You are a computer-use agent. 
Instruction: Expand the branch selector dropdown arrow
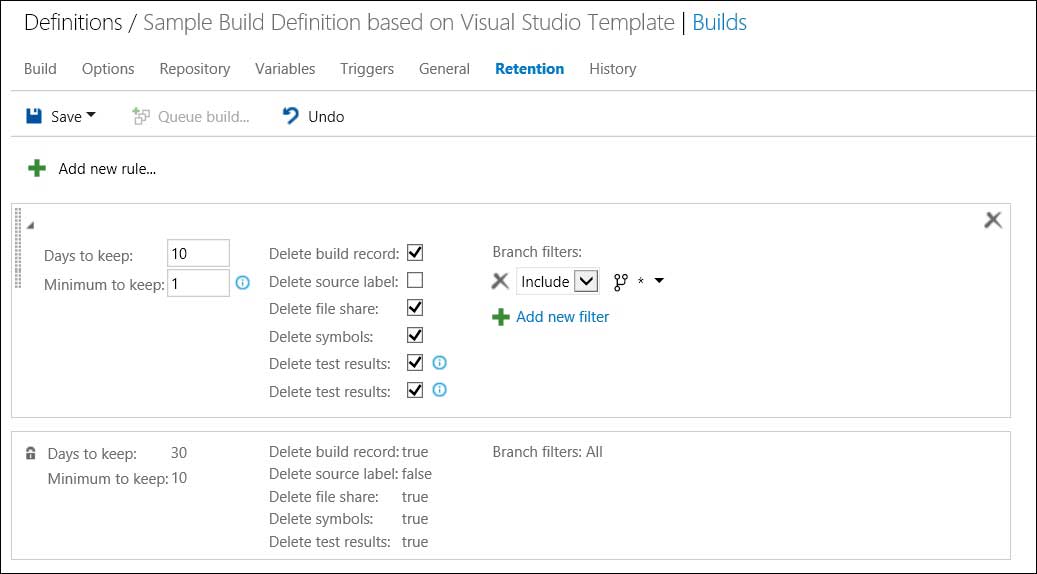(x=659, y=282)
